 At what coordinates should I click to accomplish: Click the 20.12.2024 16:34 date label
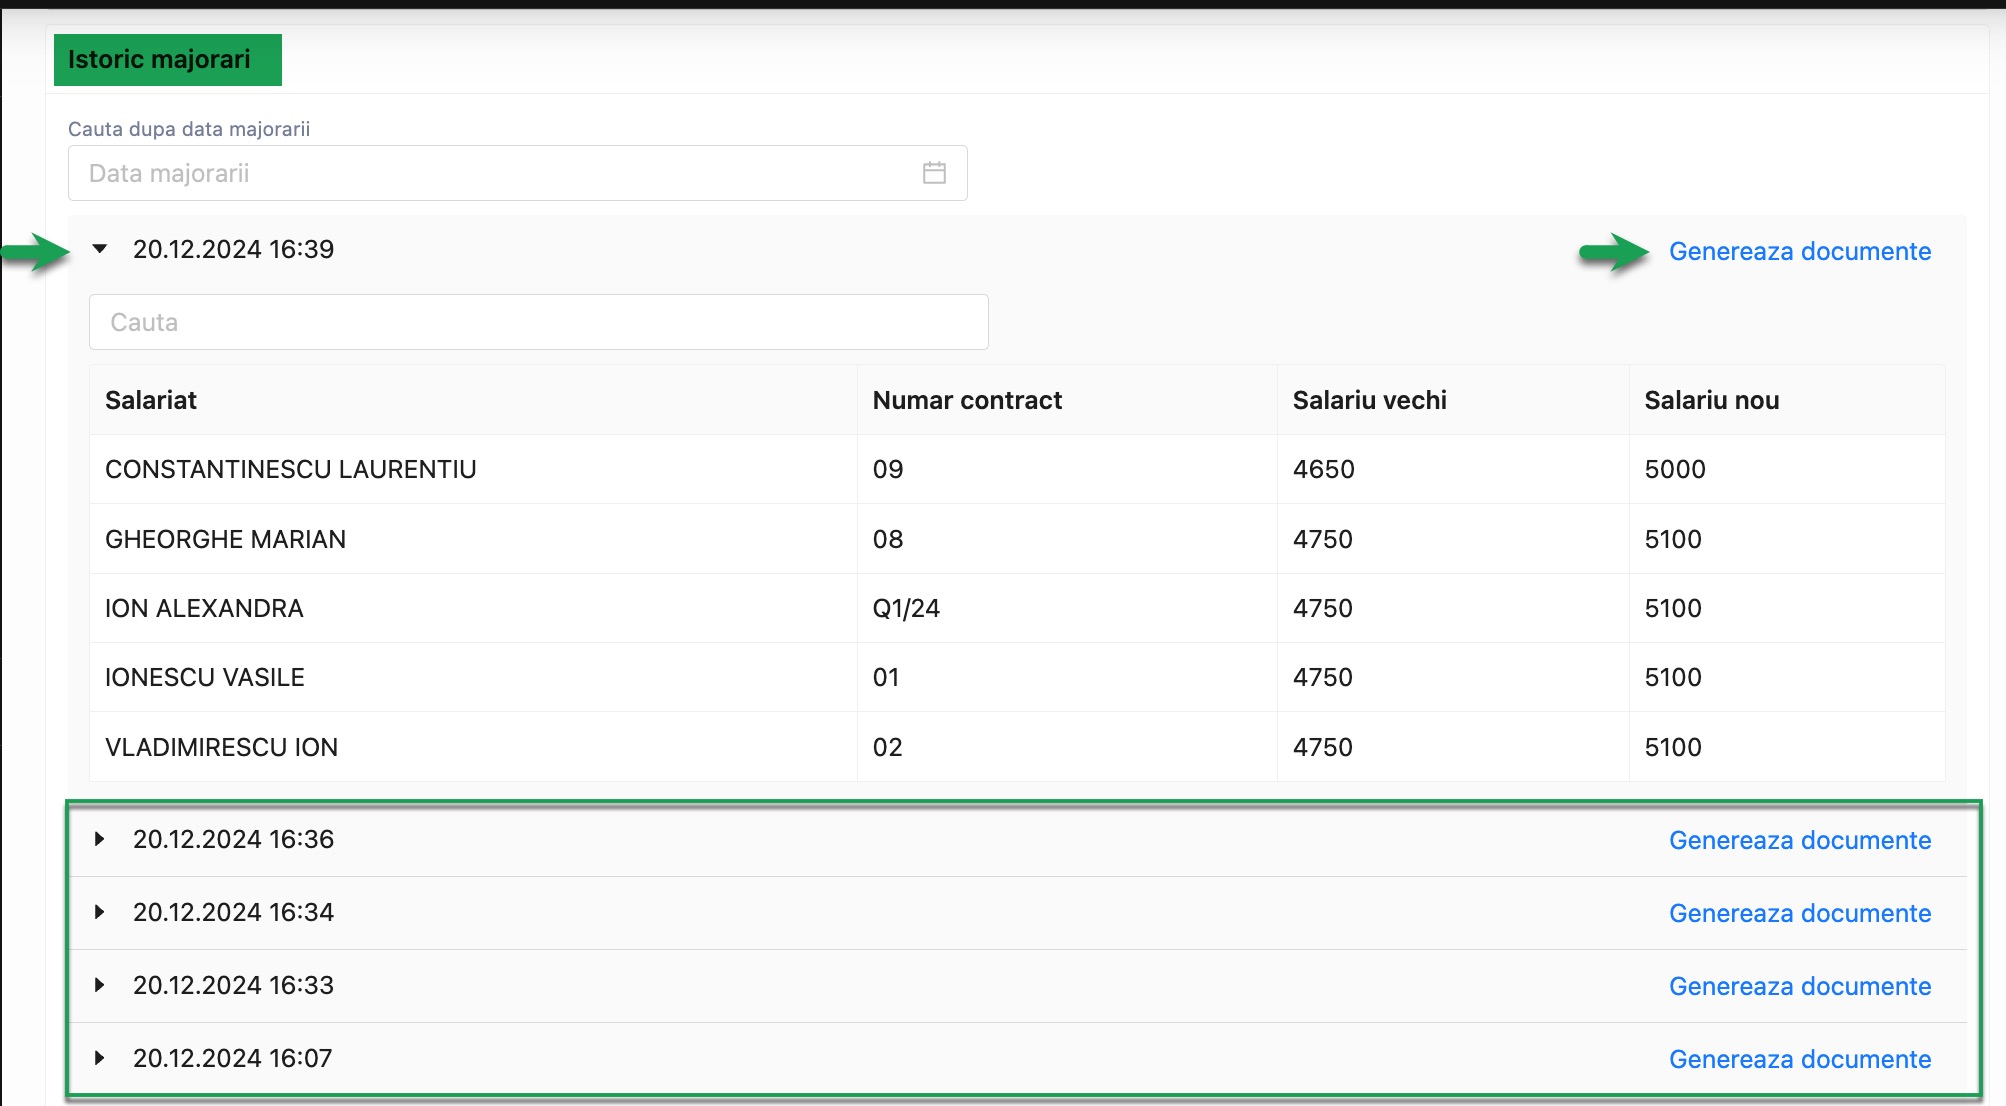[233, 912]
